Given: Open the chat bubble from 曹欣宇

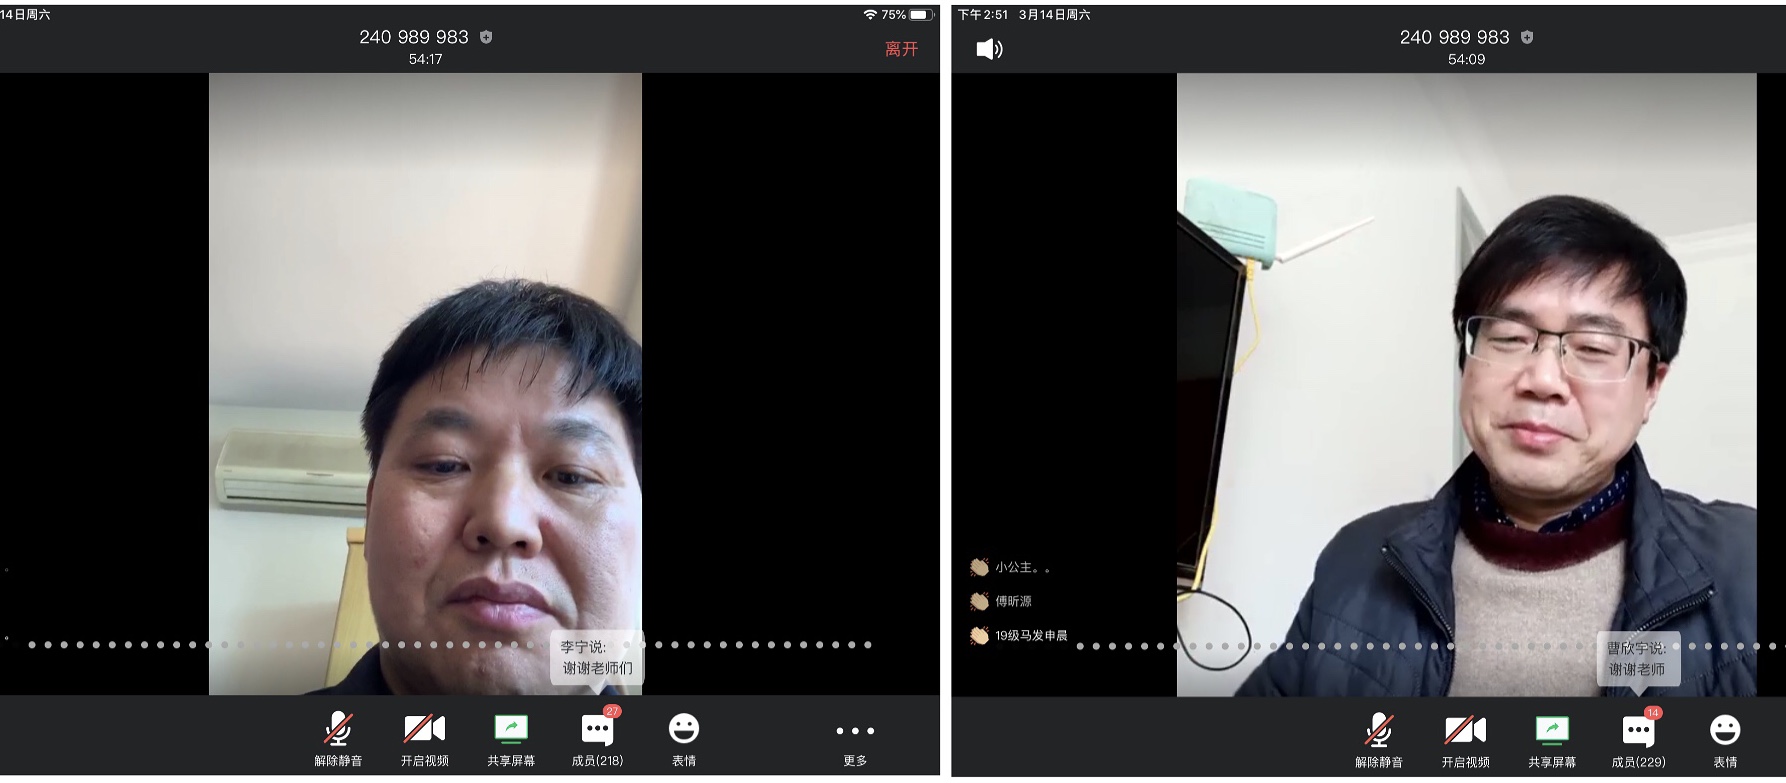Looking at the screenshot, I should pos(1637,659).
